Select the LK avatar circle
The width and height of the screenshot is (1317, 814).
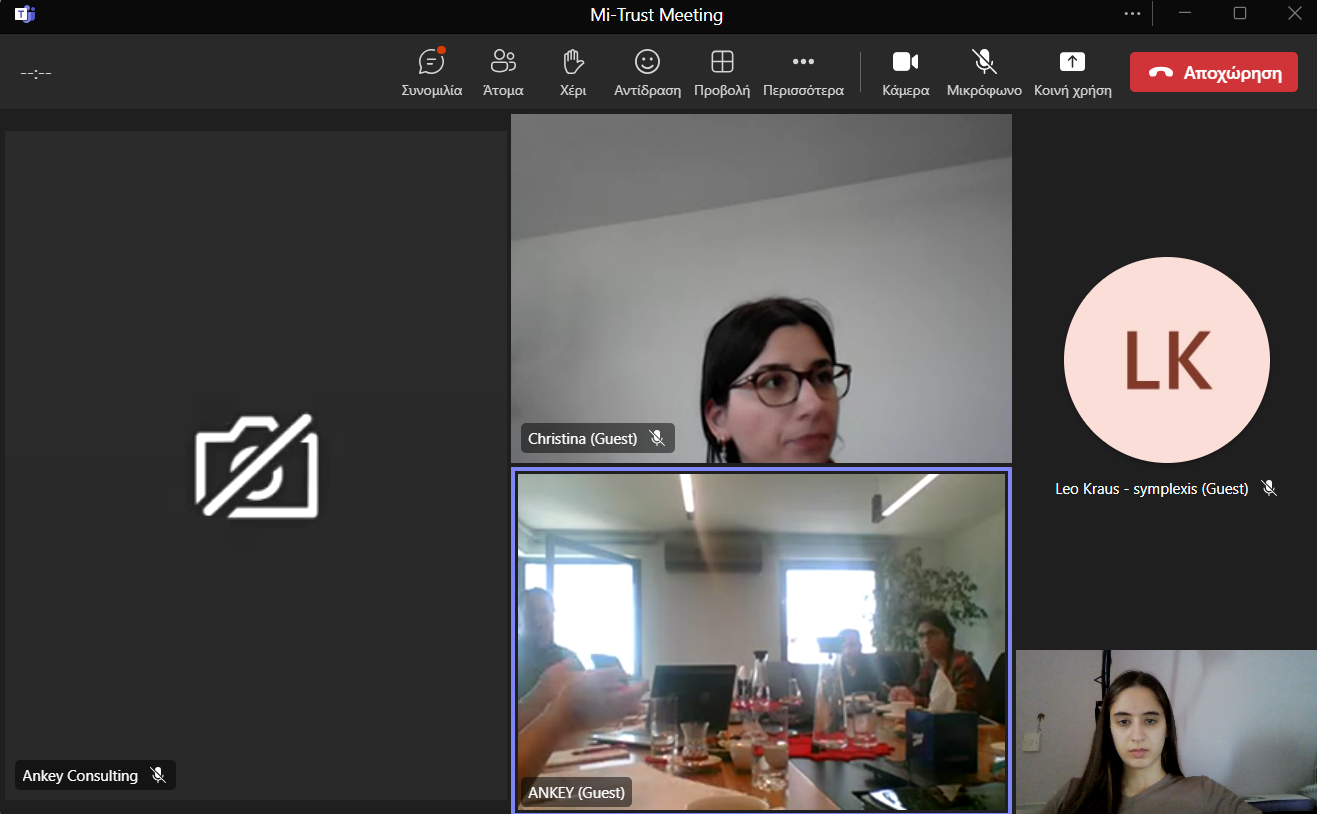pyautogui.click(x=1166, y=360)
